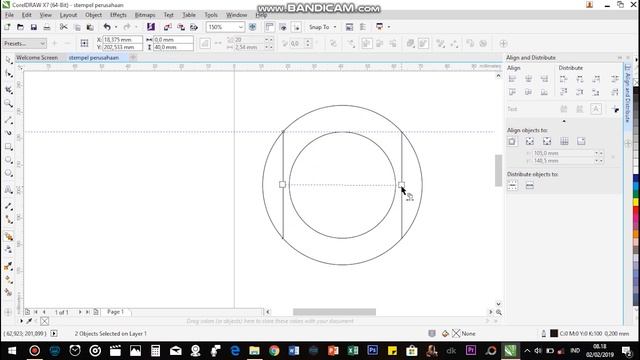Toggle Distribute to Extent of page
640x360 pixels.
[529, 186]
